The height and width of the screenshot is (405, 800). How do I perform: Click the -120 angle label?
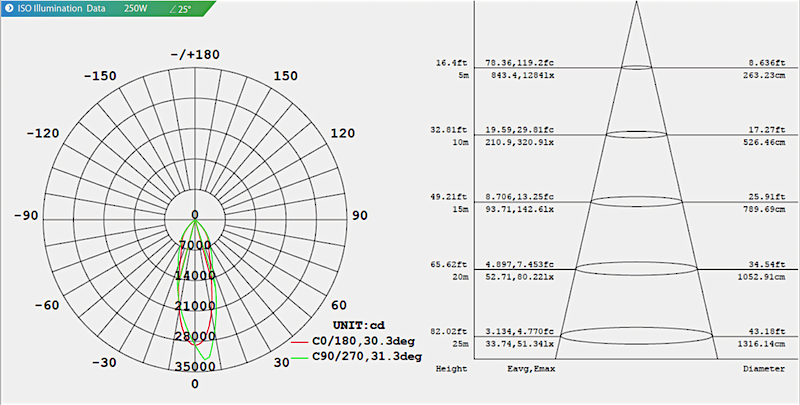(x=43, y=134)
